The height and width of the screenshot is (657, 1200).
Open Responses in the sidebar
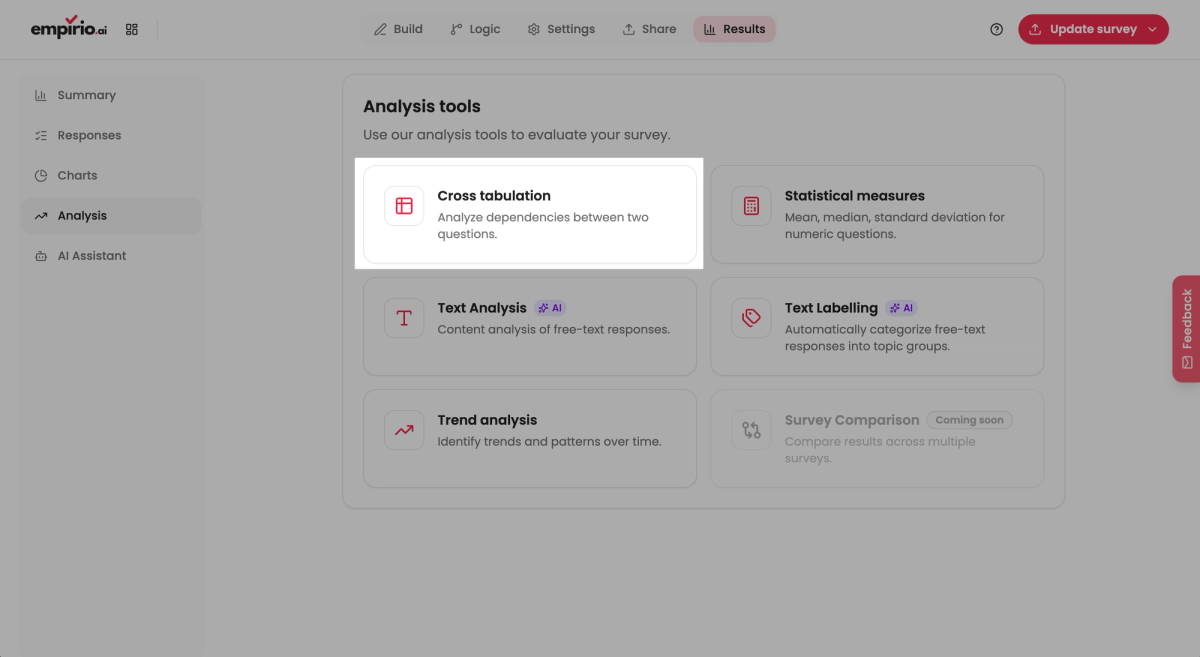pos(111,135)
